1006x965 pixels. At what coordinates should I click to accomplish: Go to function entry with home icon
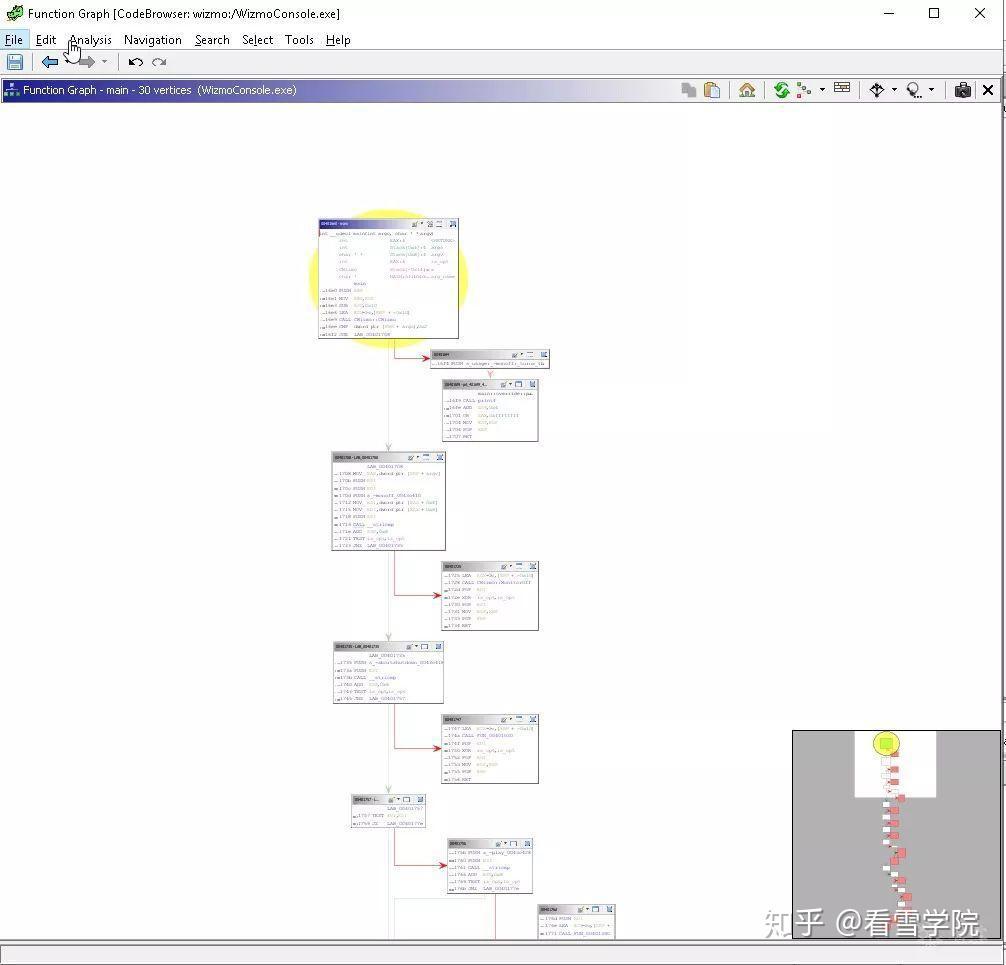coord(747,90)
